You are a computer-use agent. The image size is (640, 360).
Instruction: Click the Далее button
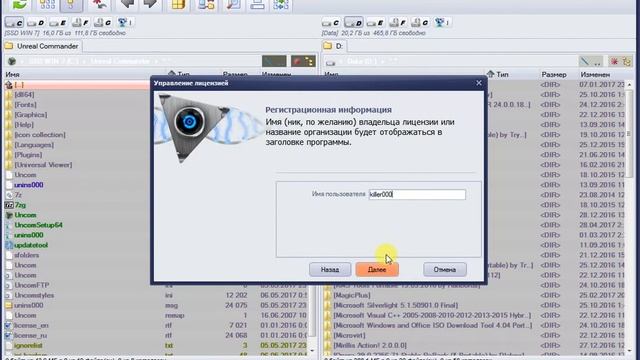[377, 269]
